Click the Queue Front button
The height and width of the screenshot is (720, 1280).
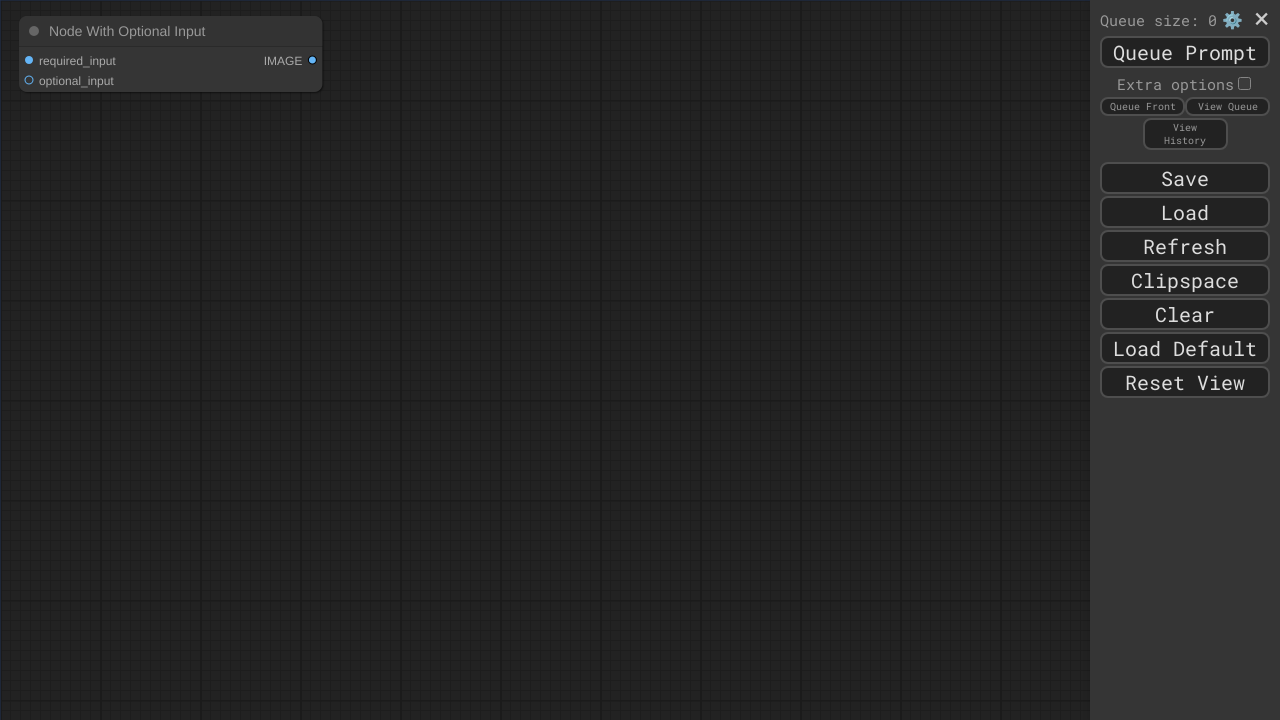1142,106
